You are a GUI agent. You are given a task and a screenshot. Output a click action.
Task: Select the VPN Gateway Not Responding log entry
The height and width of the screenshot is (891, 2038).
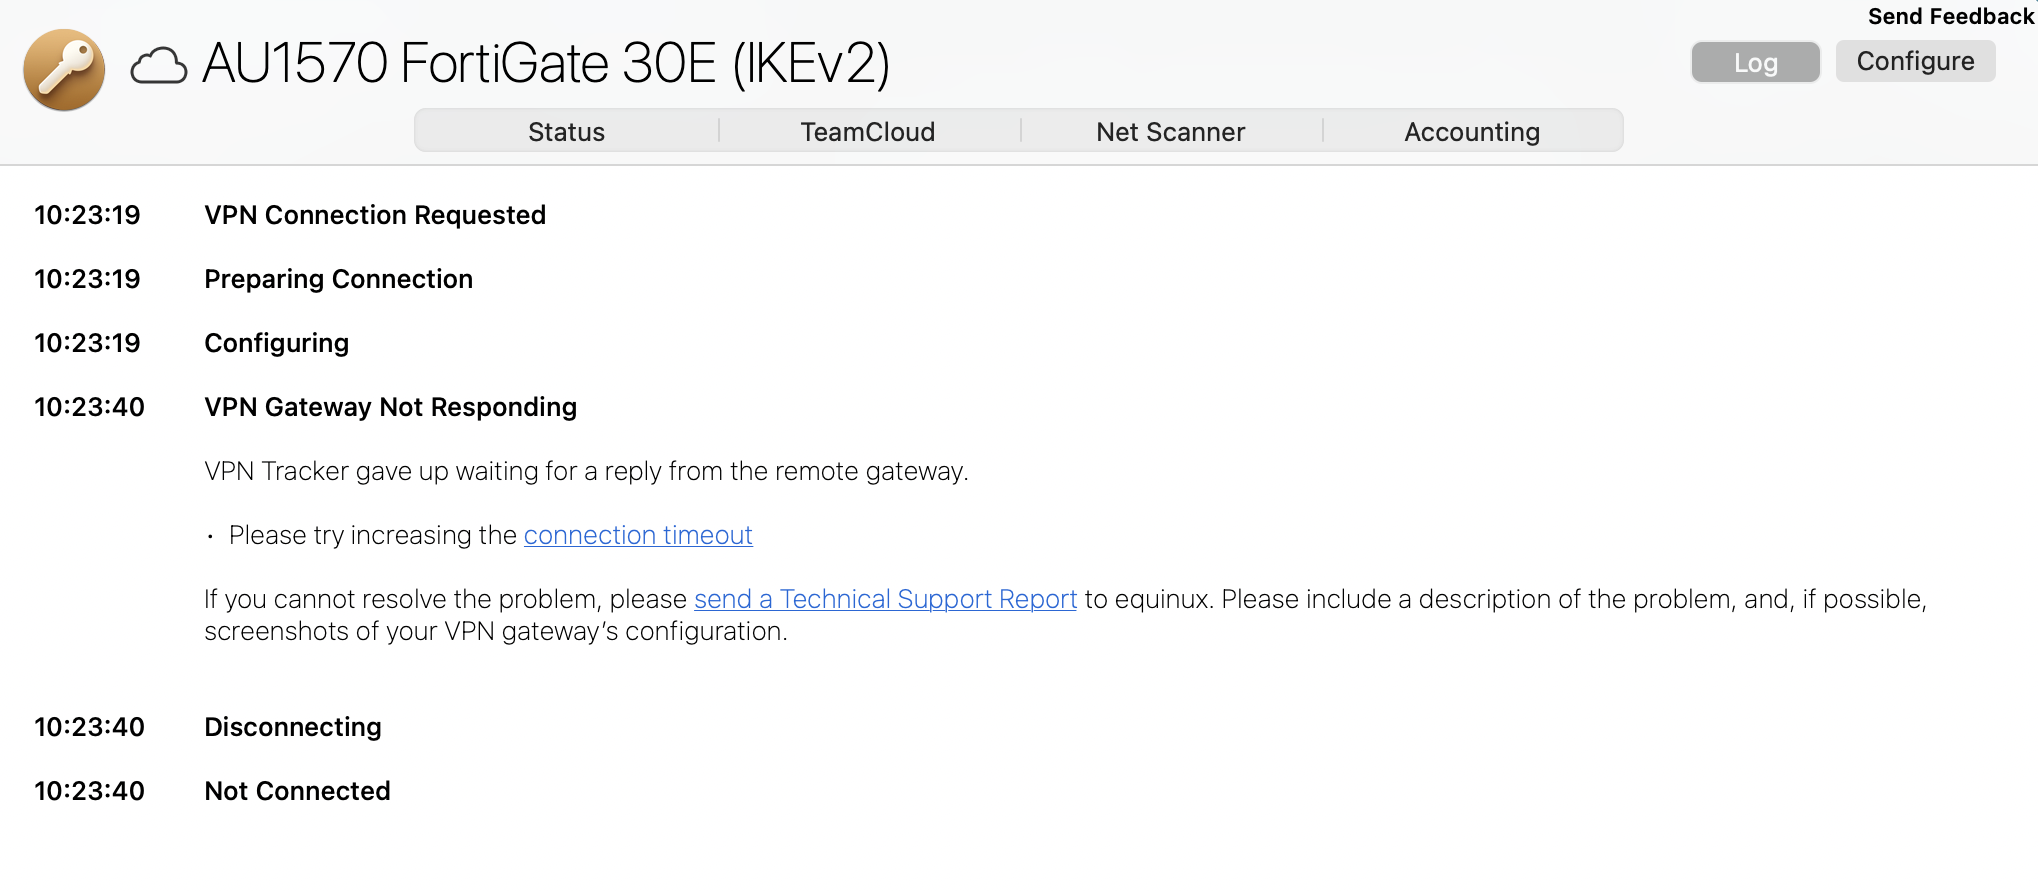pos(390,407)
